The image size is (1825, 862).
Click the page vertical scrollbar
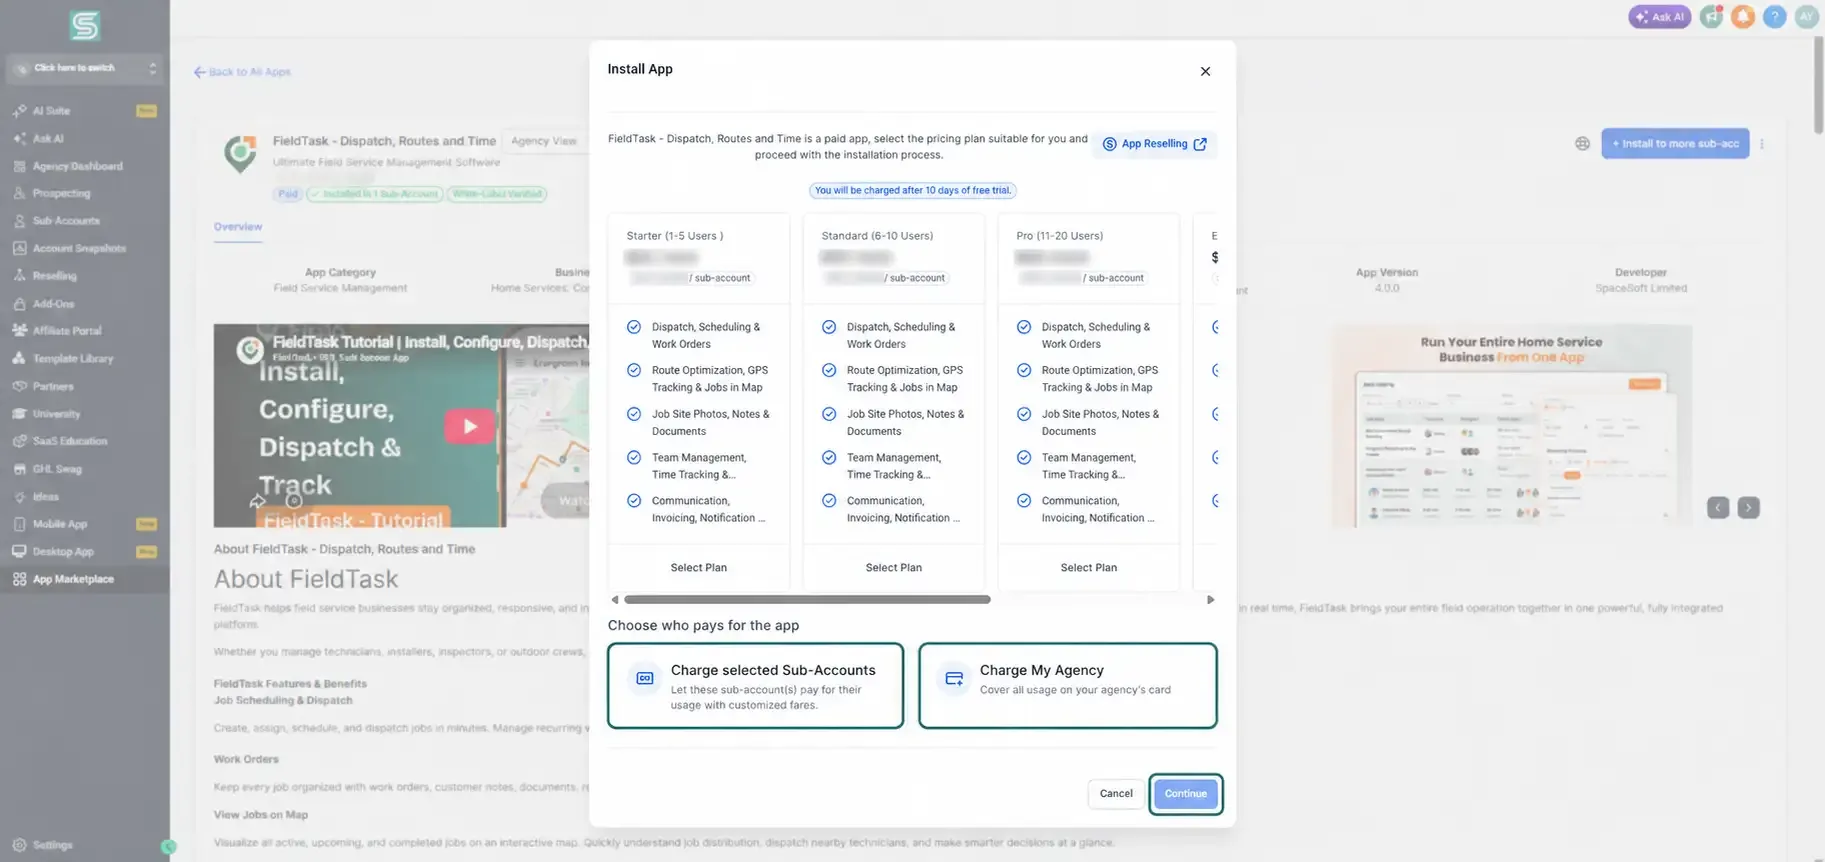click(x=1818, y=85)
